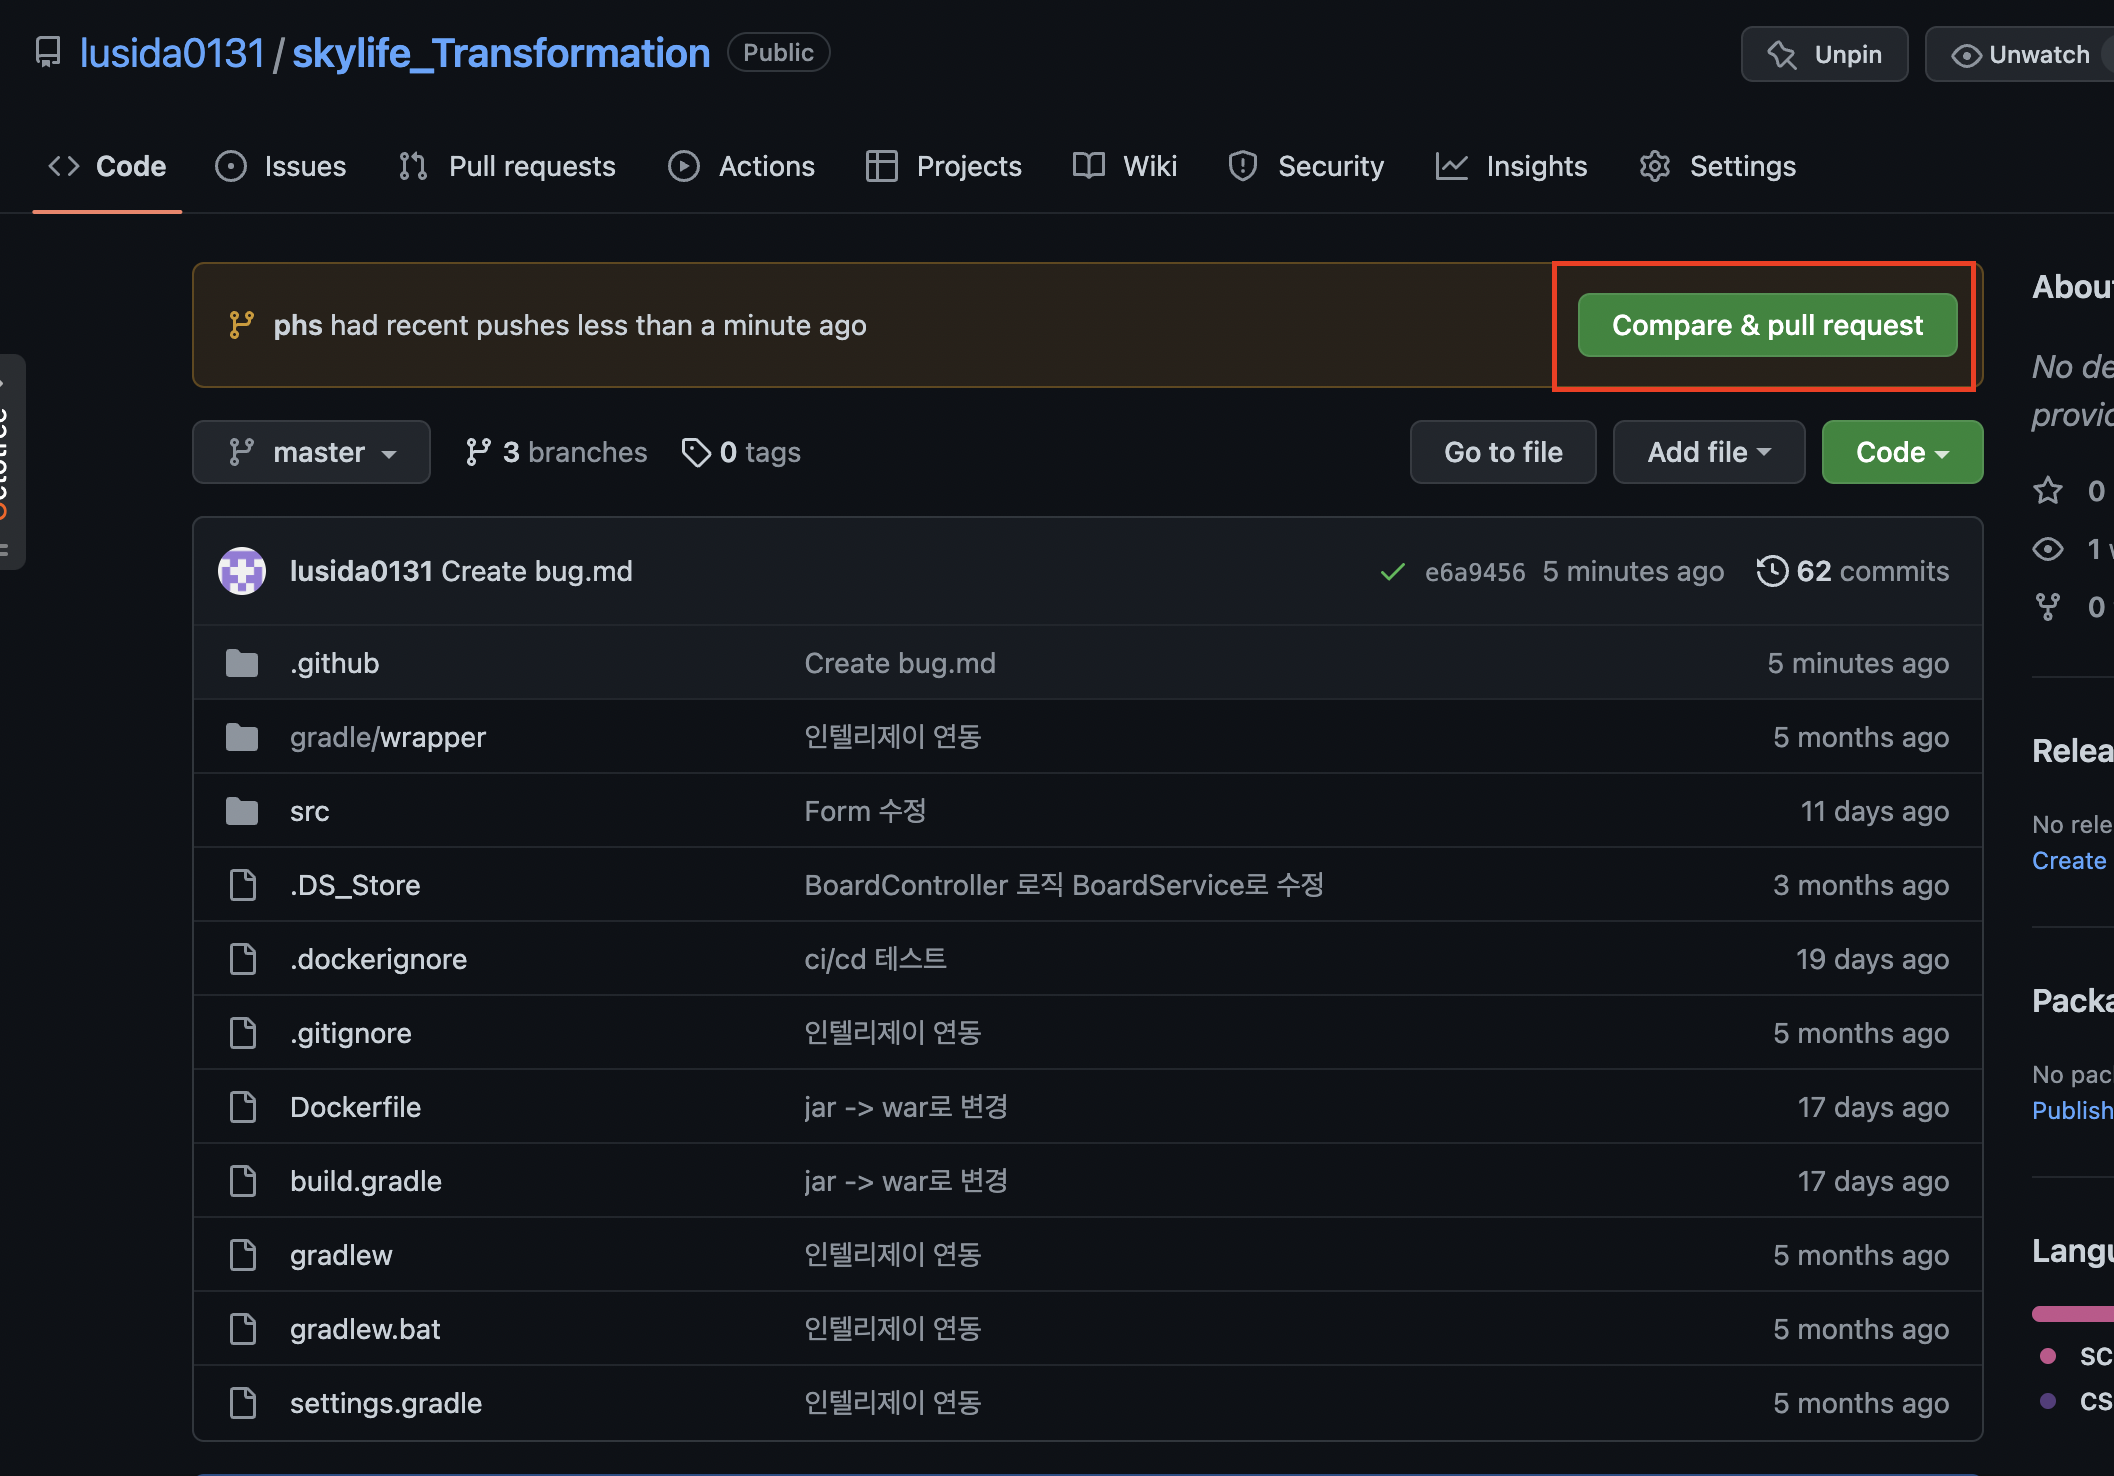The image size is (2114, 1476).
Task: Click the branch icon beside 3 branches
Action: tap(478, 452)
